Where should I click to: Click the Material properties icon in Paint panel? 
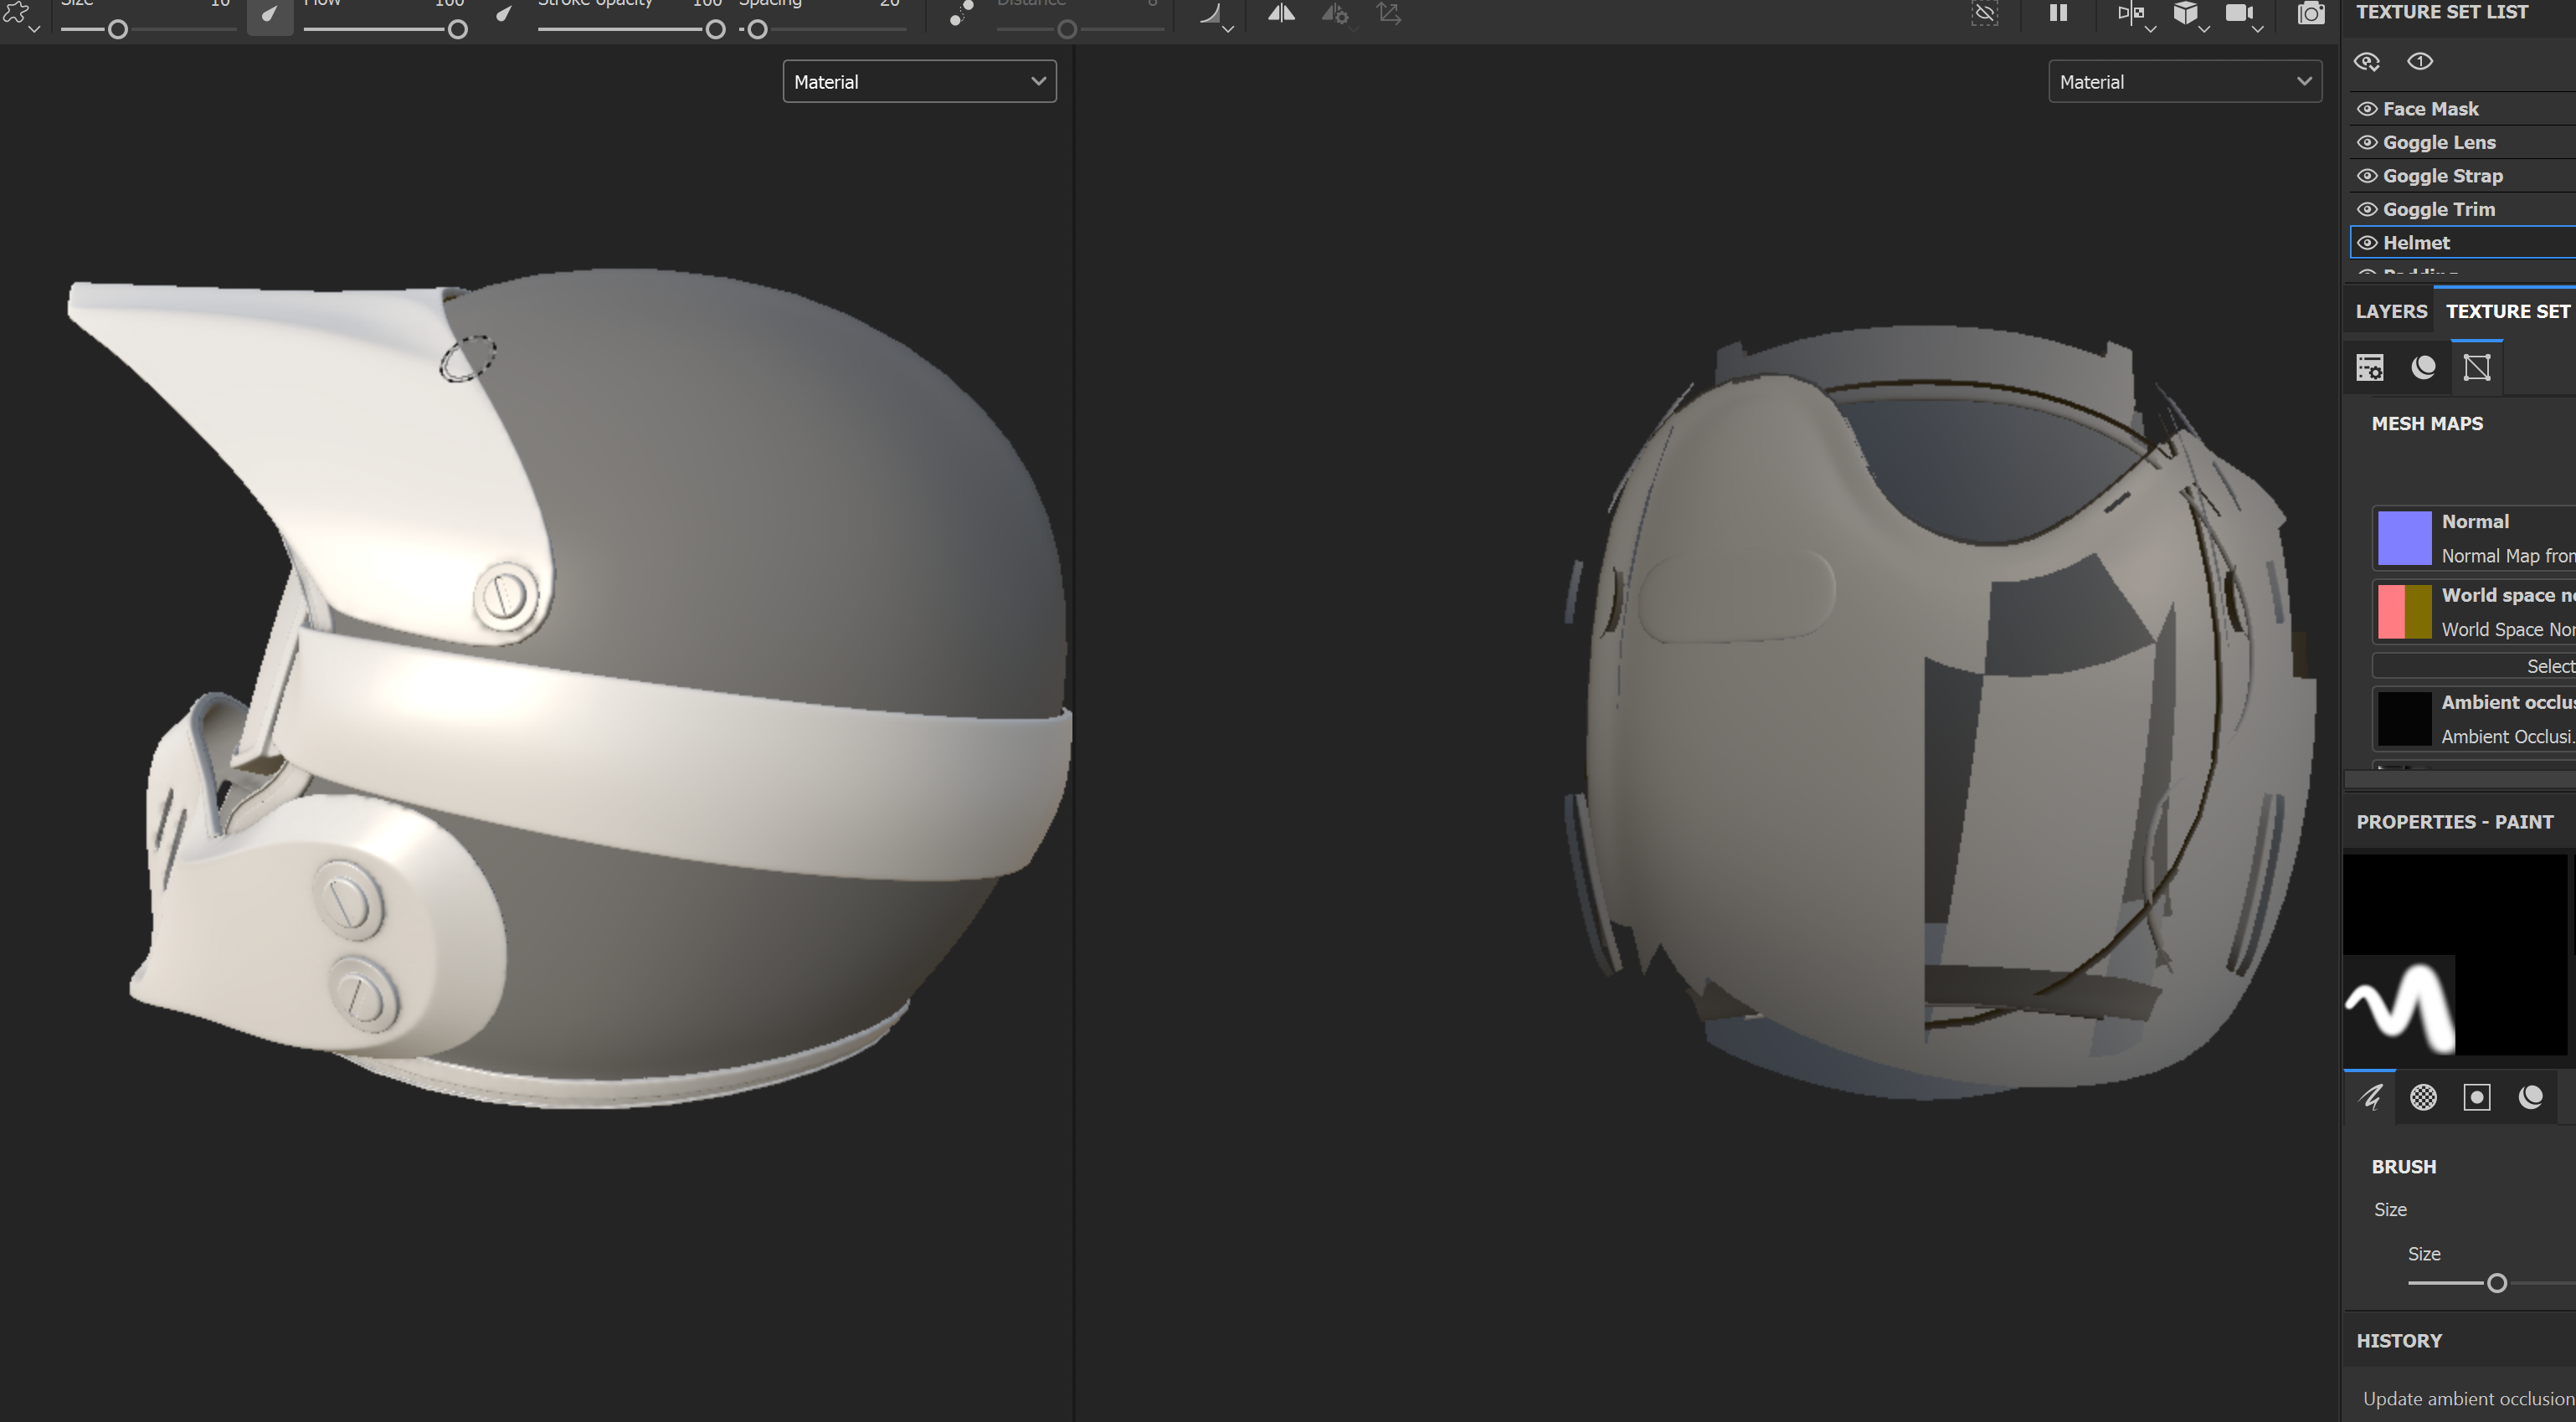[2531, 1097]
